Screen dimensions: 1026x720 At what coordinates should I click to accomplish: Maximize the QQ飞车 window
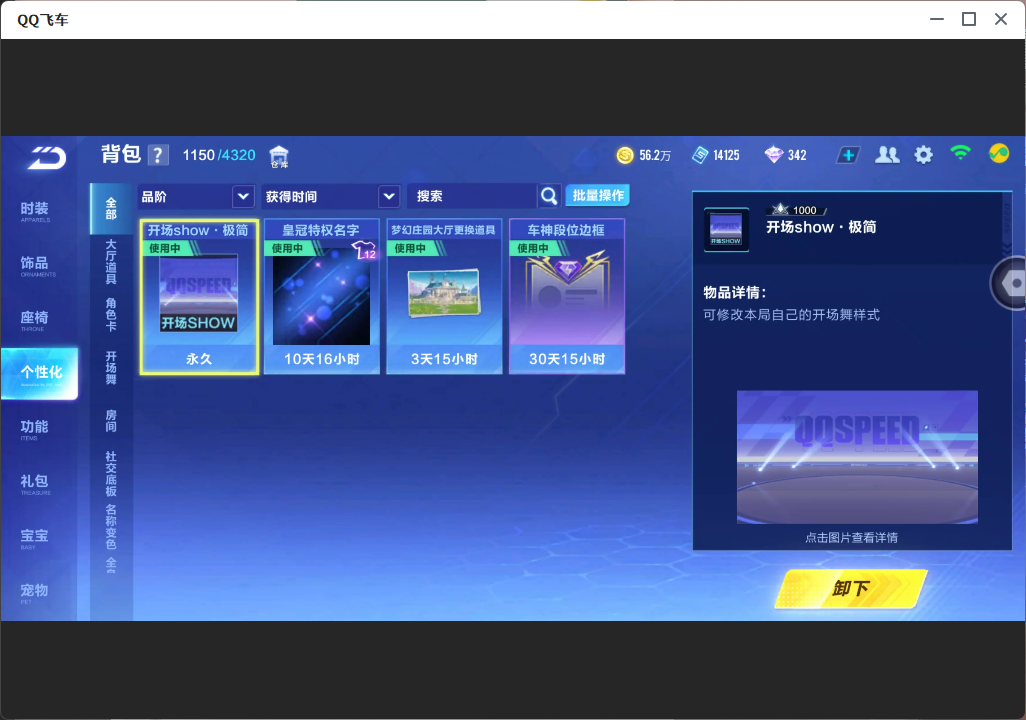tap(969, 20)
